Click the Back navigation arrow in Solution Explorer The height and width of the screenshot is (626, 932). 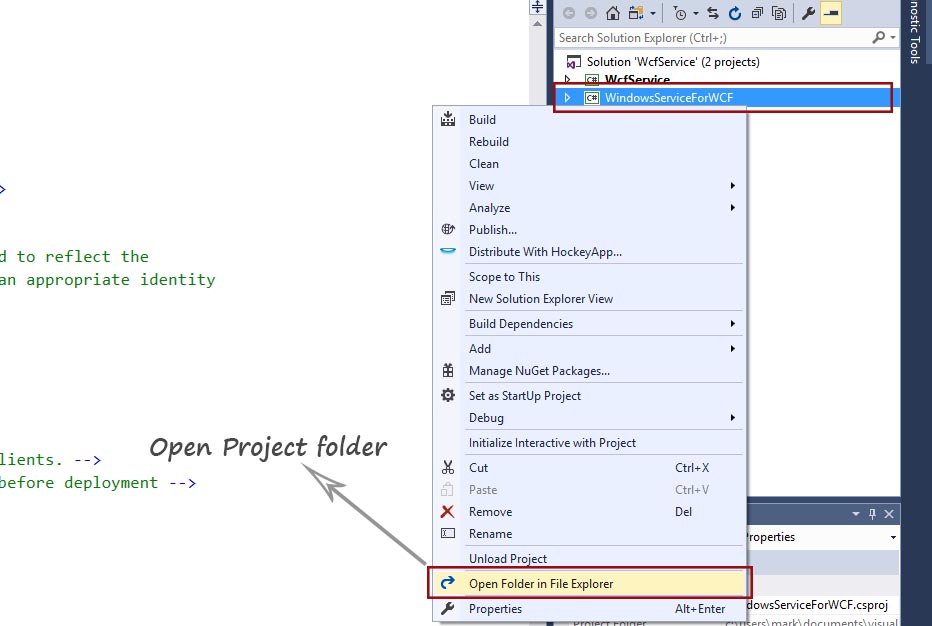tap(569, 13)
